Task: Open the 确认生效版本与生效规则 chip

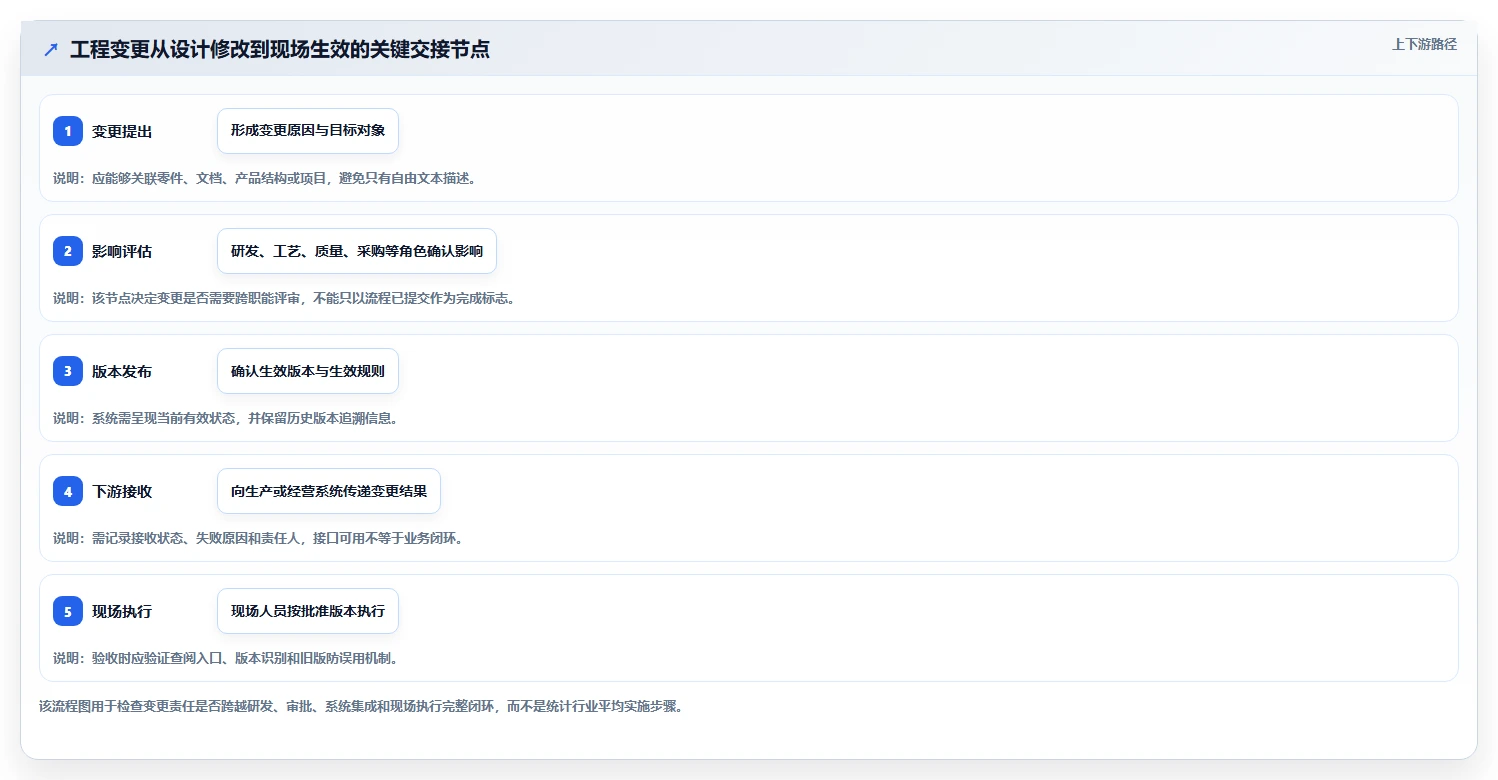Action: tap(308, 371)
